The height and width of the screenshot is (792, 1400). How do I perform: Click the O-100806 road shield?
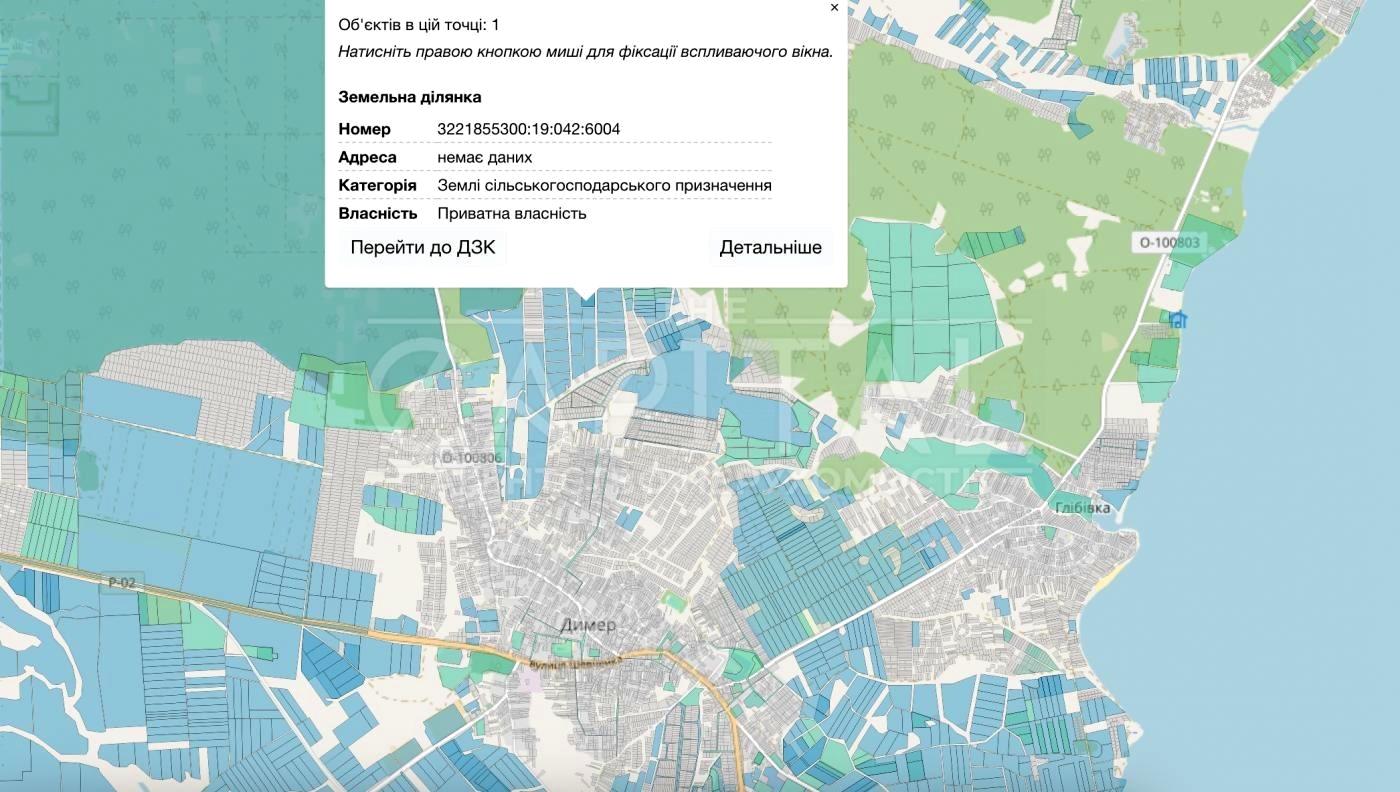tap(471, 458)
